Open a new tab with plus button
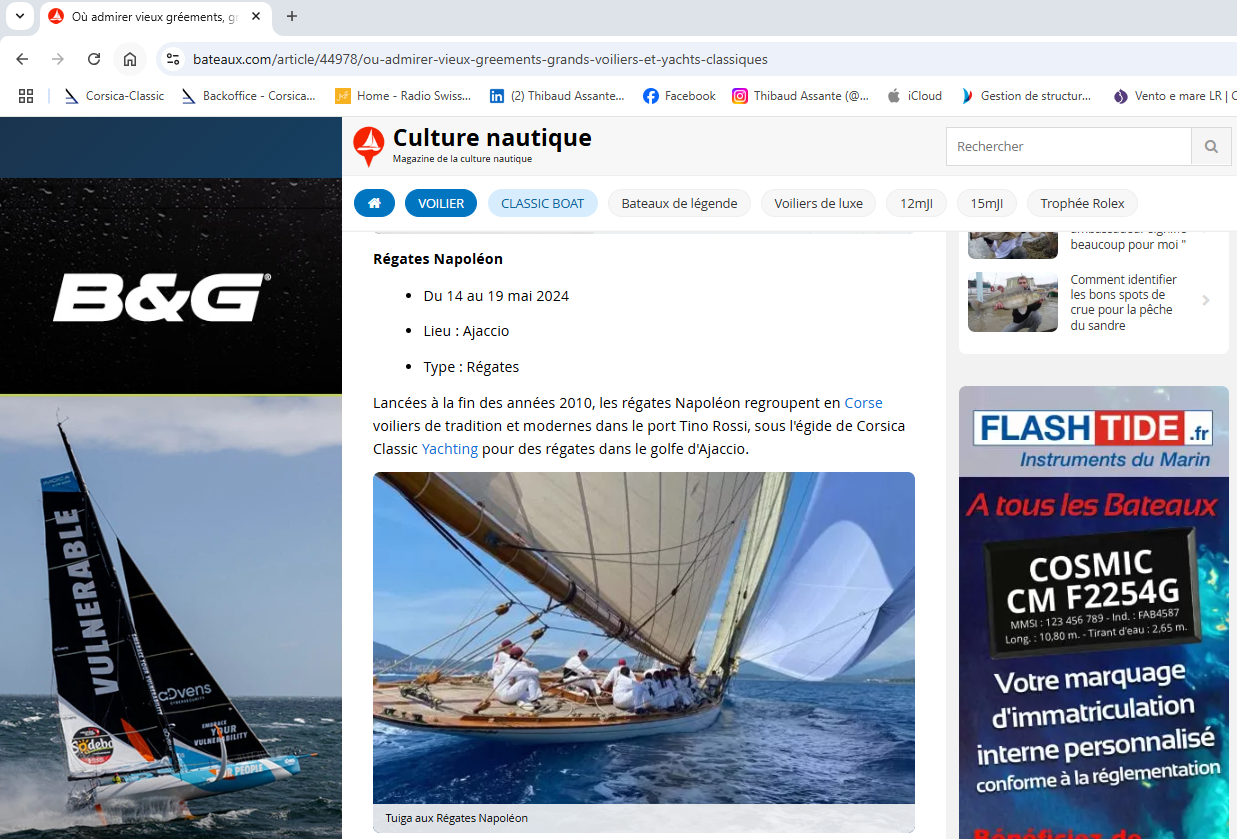The image size is (1237, 839). click(292, 16)
